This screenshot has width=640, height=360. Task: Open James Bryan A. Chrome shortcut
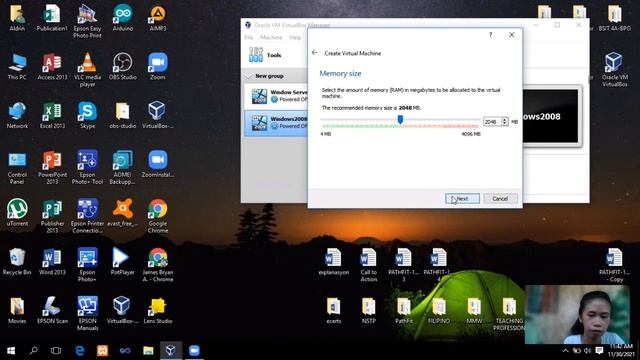click(x=158, y=265)
